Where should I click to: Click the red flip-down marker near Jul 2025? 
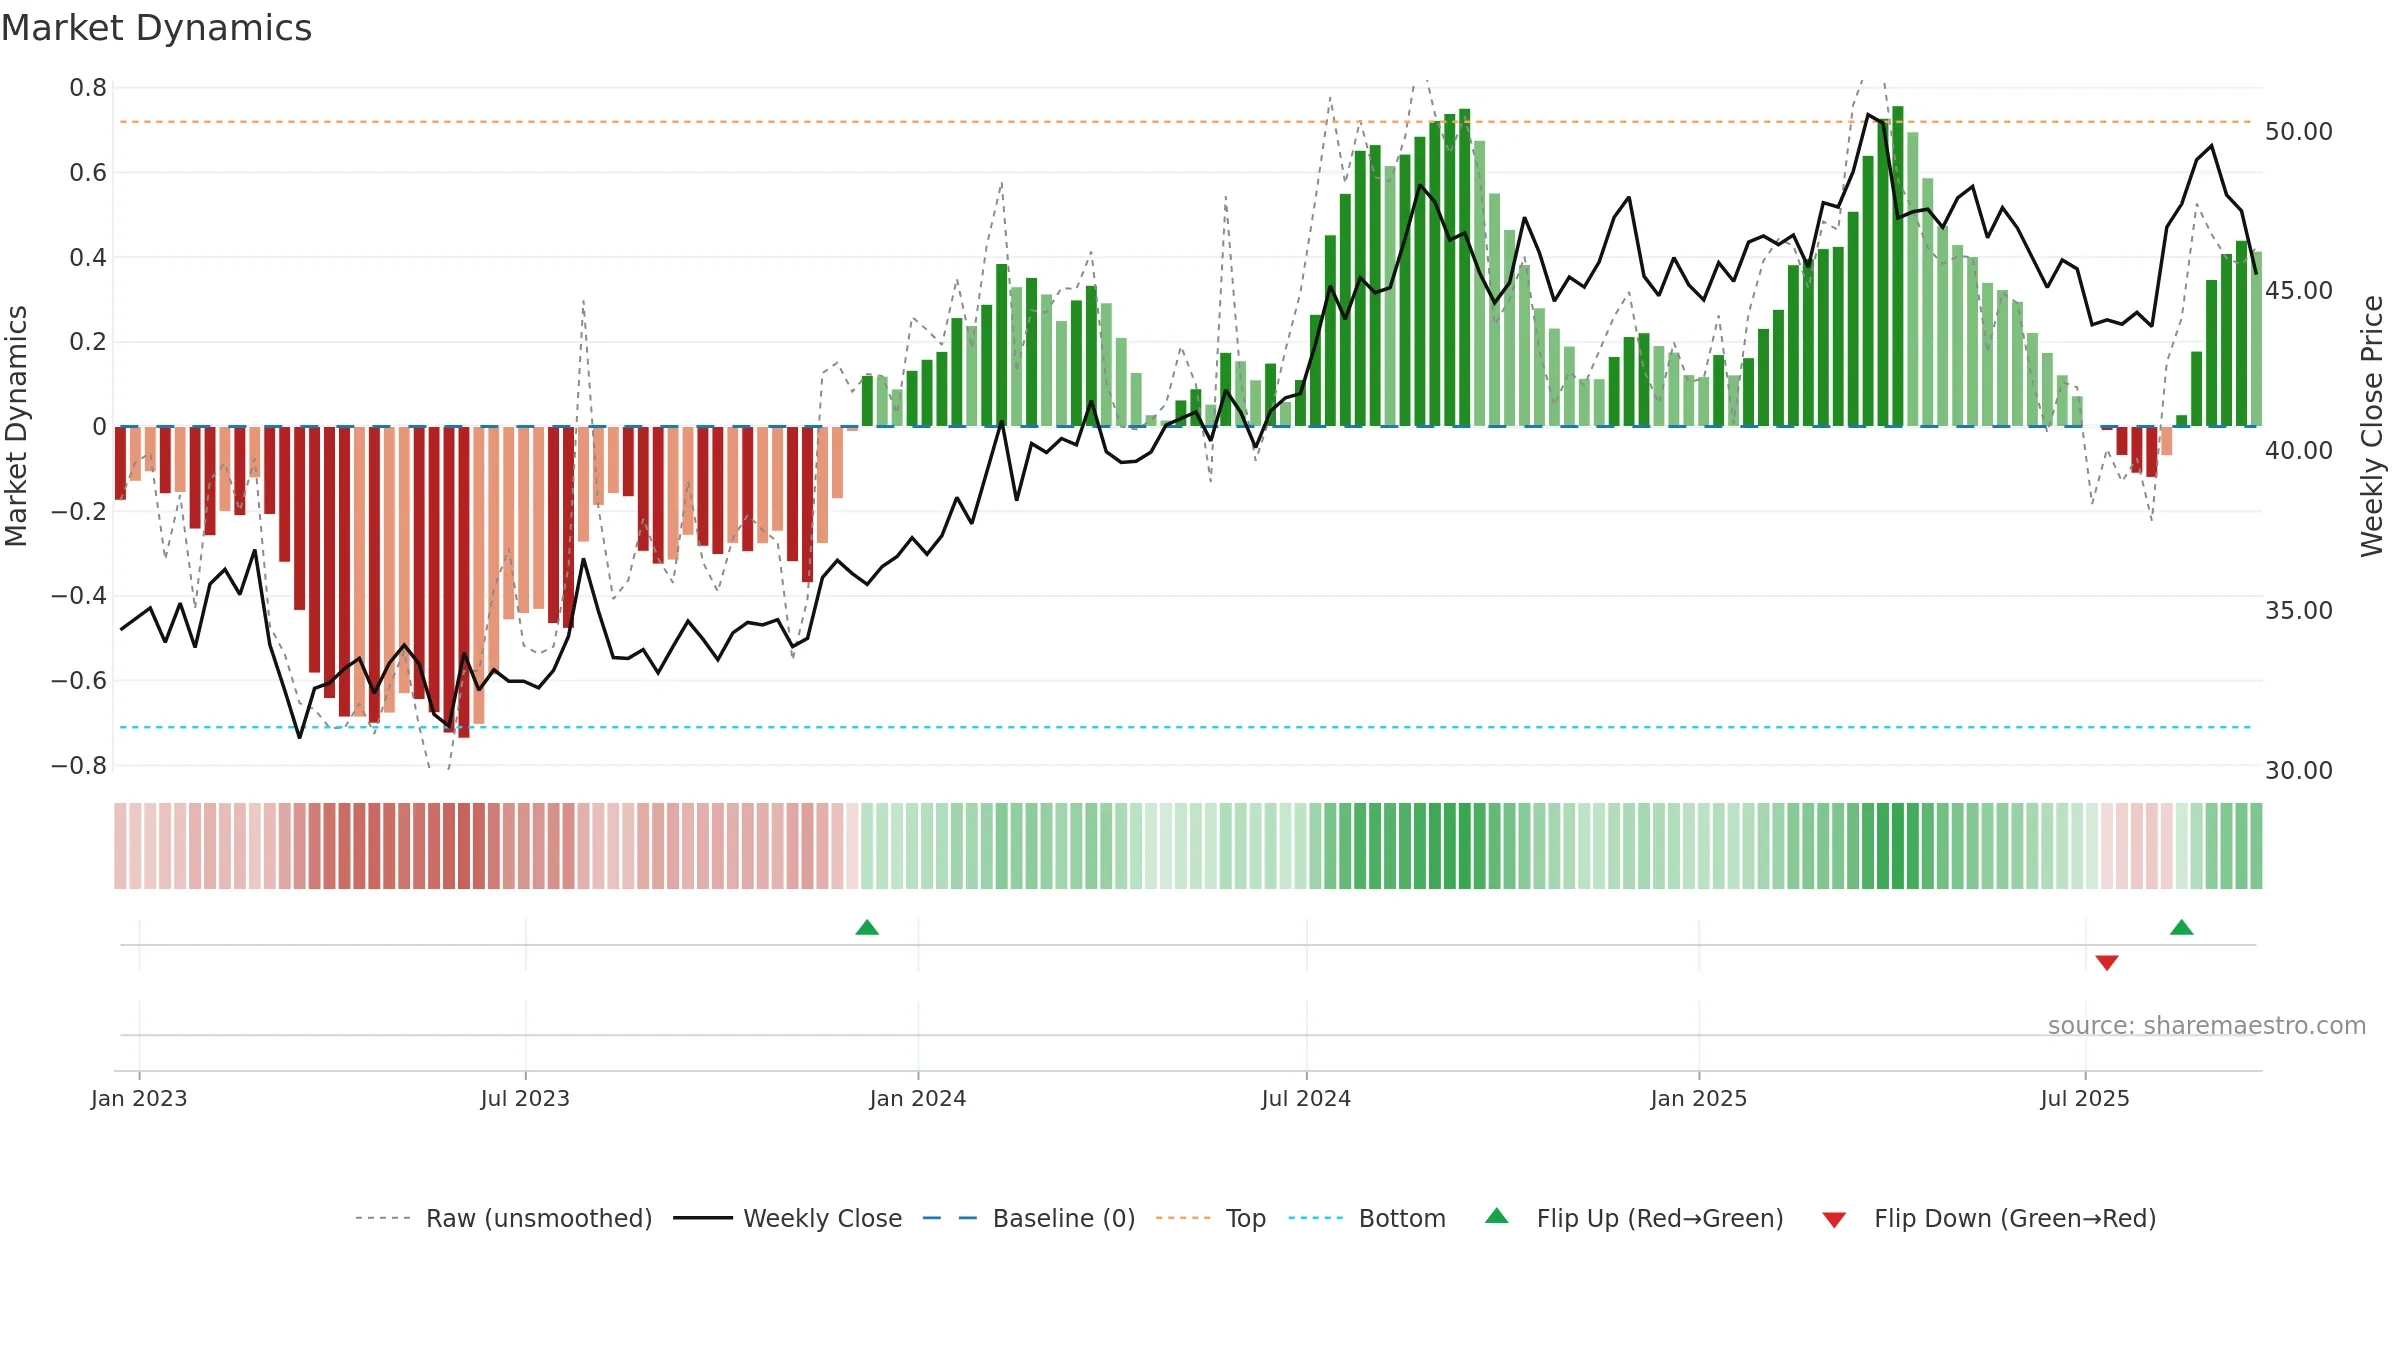[2107, 963]
